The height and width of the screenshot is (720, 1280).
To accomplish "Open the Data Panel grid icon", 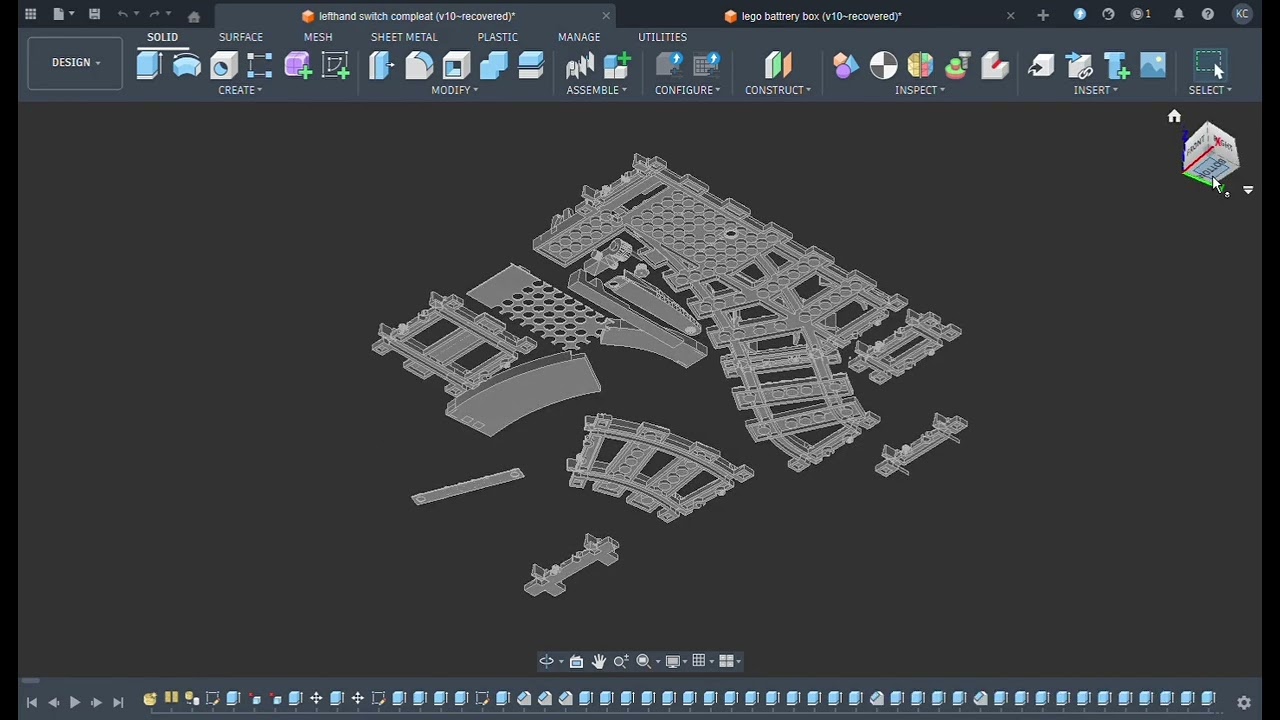I will (x=31, y=14).
